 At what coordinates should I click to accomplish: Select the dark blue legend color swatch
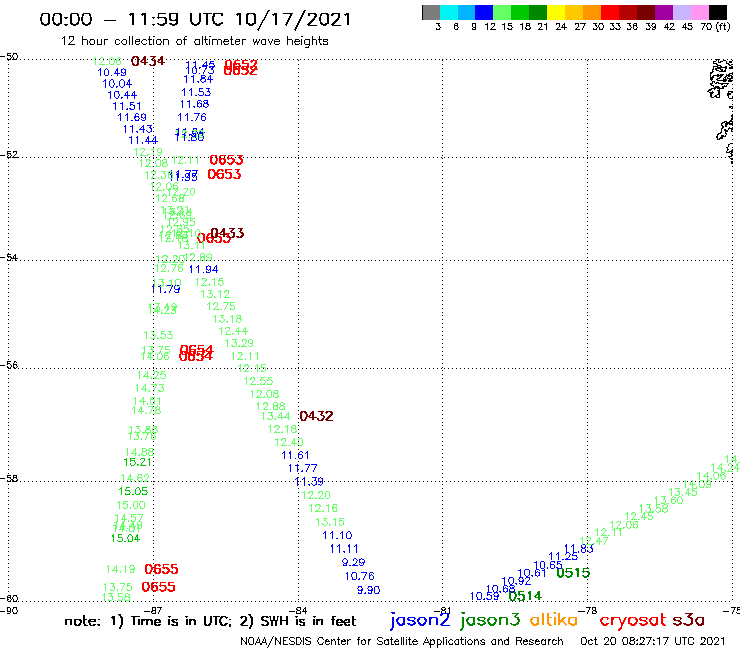coord(484,12)
